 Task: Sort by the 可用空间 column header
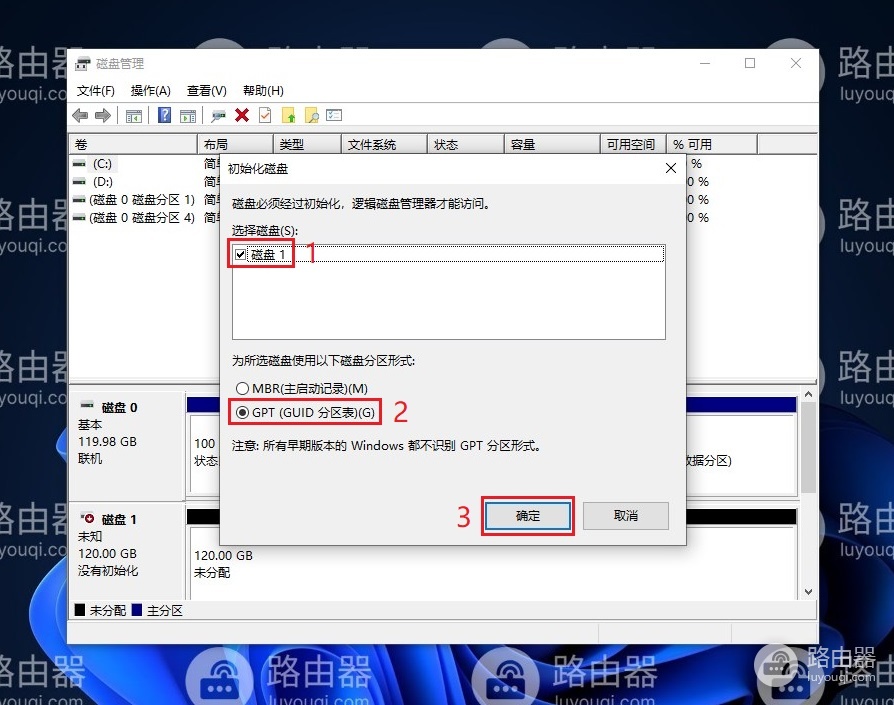pyautogui.click(x=633, y=144)
